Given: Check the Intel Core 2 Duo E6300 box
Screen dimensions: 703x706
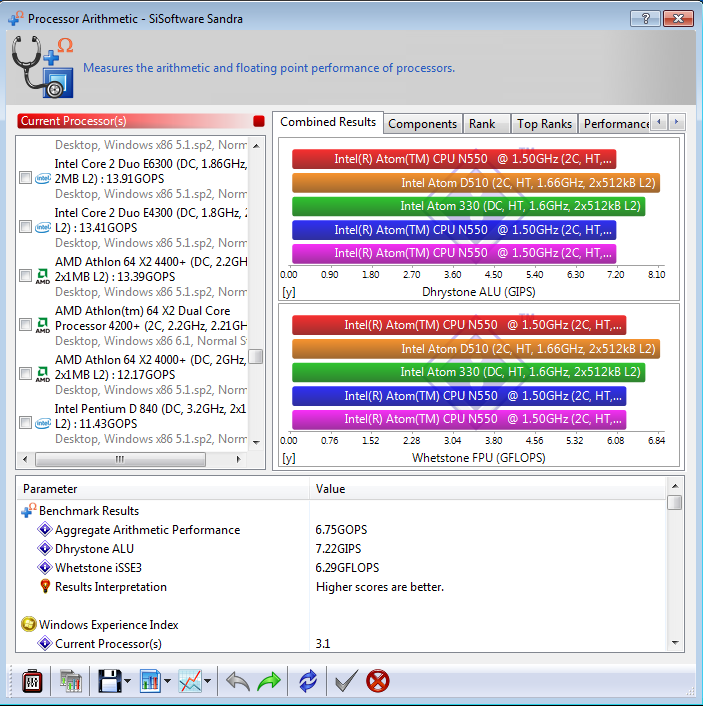Looking at the screenshot, I should pos(25,178).
